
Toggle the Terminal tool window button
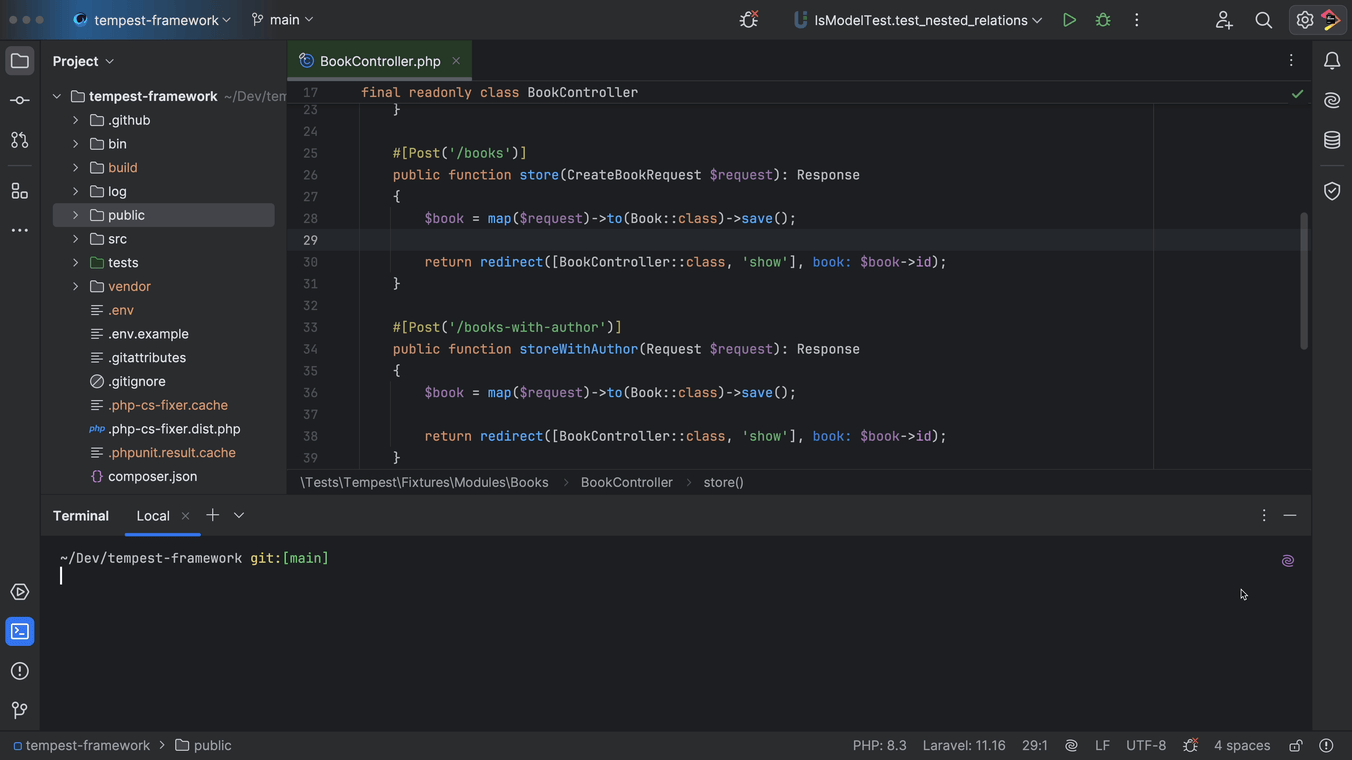[19, 631]
